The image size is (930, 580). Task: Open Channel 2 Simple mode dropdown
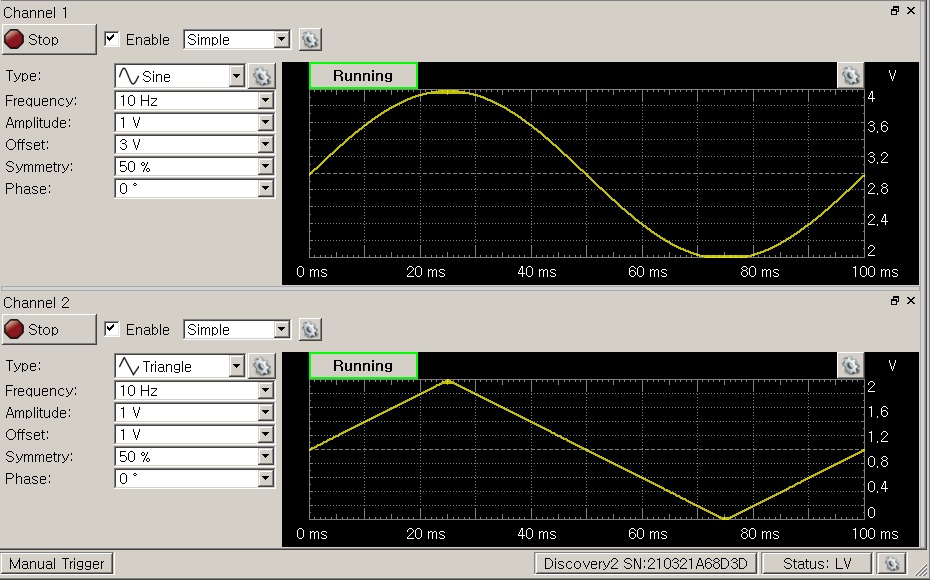coord(281,330)
